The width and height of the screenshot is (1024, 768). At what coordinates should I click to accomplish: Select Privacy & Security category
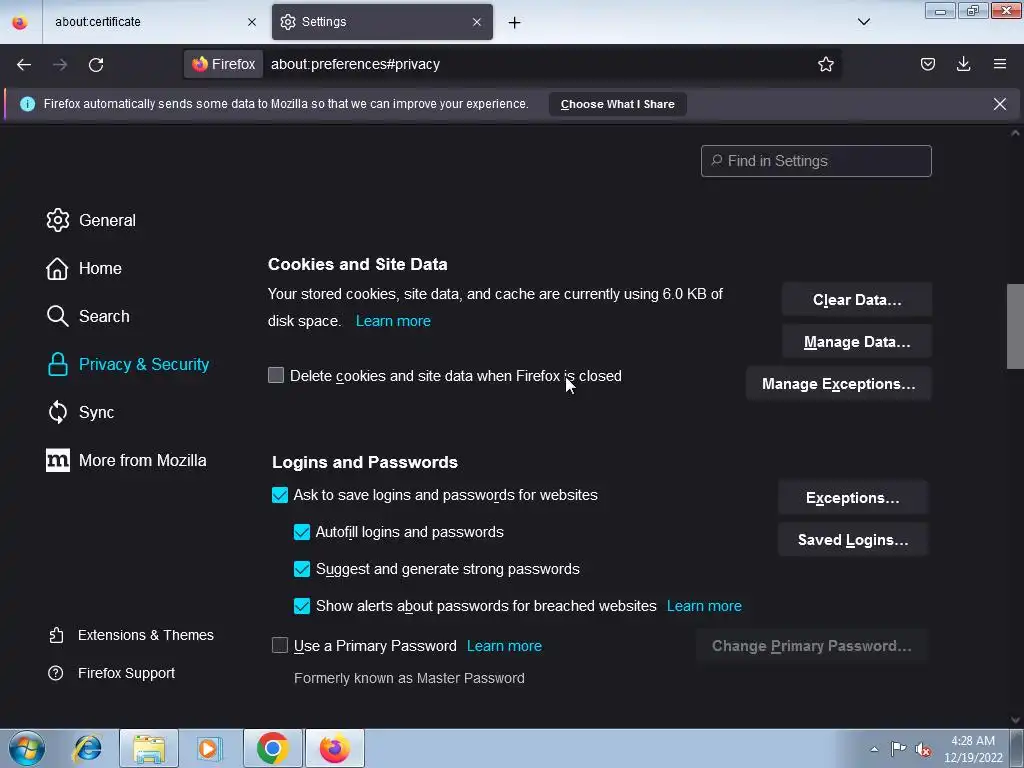pos(127,364)
